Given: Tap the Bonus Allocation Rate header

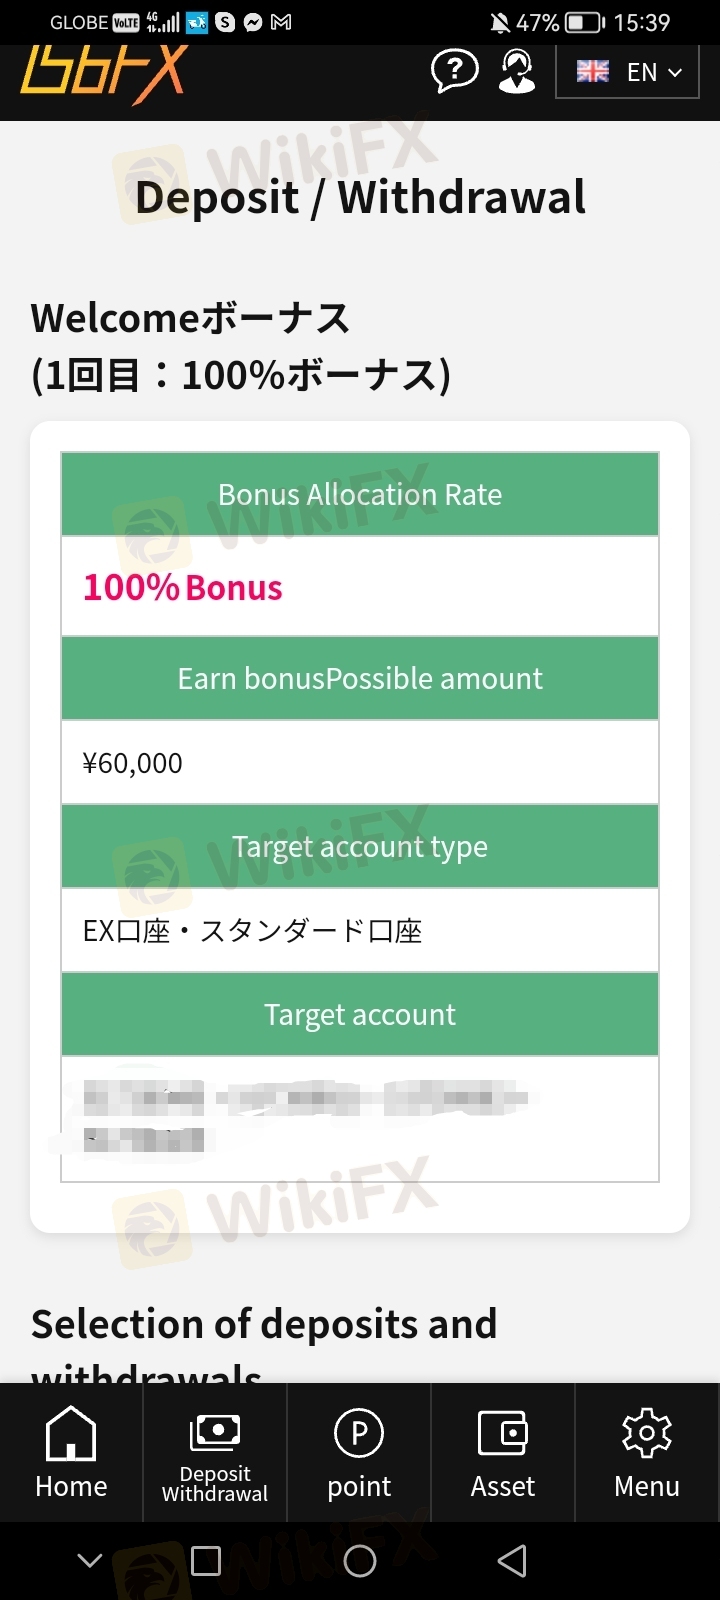Looking at the screenshot, I should pyautogui.click(x=360, y=495).
